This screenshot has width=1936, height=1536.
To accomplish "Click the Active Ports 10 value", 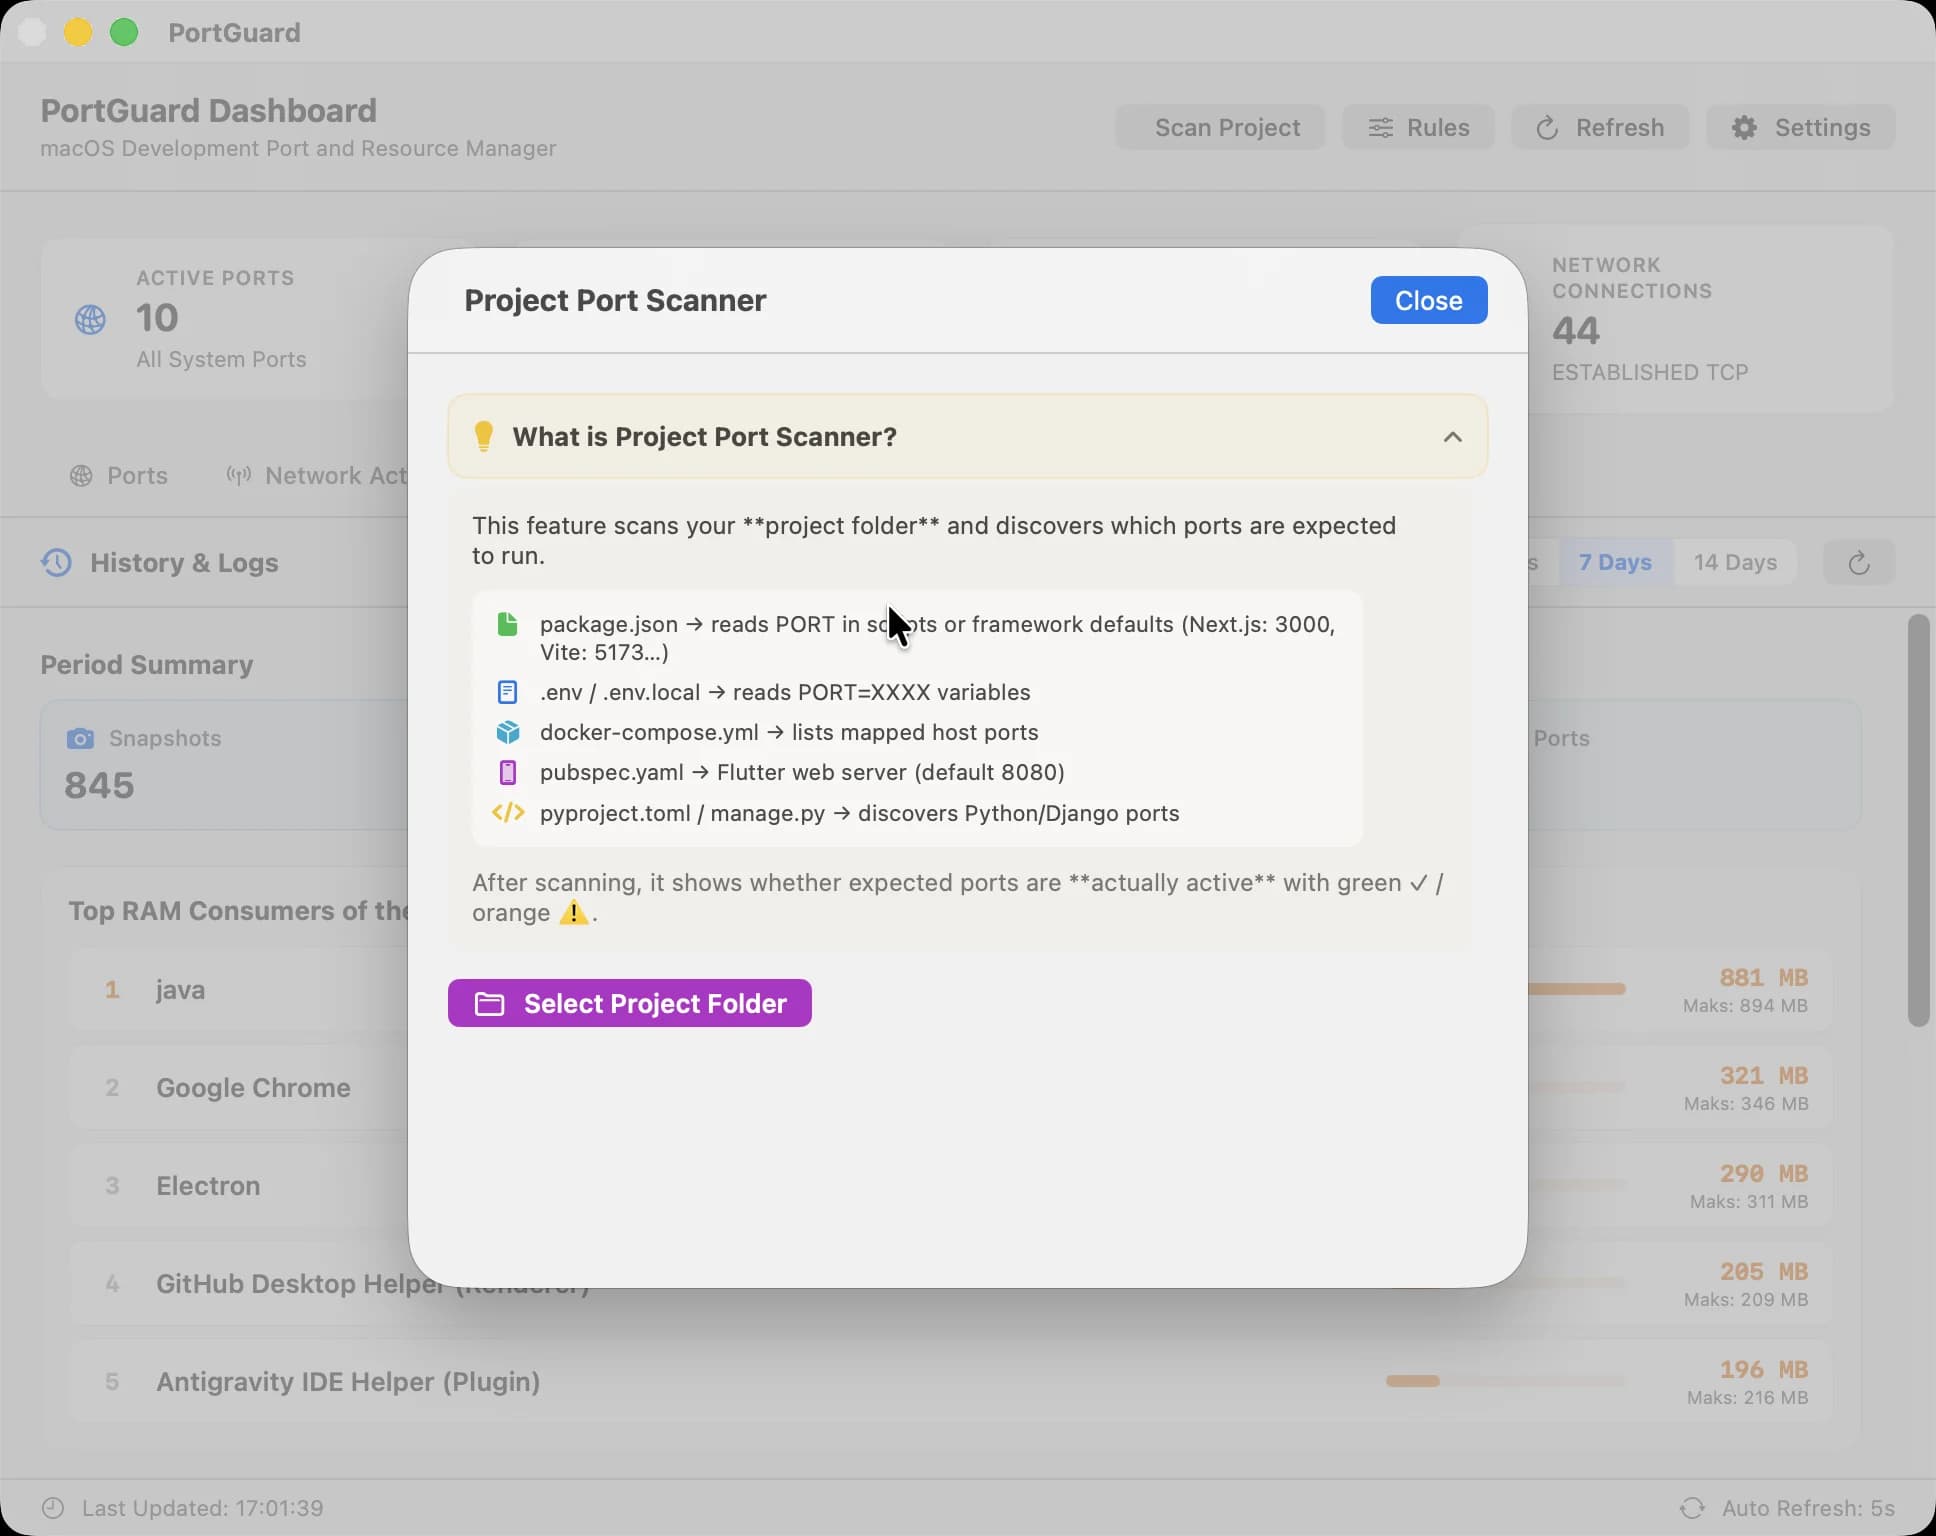I will [157, 318].
